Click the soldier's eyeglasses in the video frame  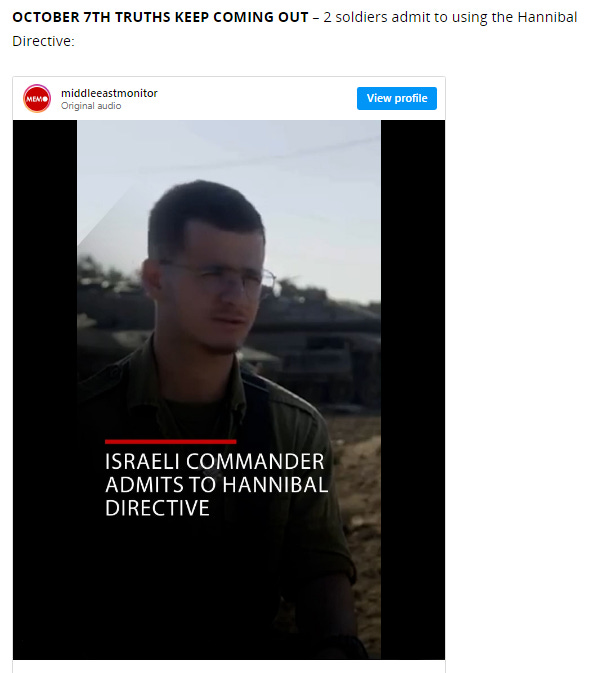click(219, 277)
